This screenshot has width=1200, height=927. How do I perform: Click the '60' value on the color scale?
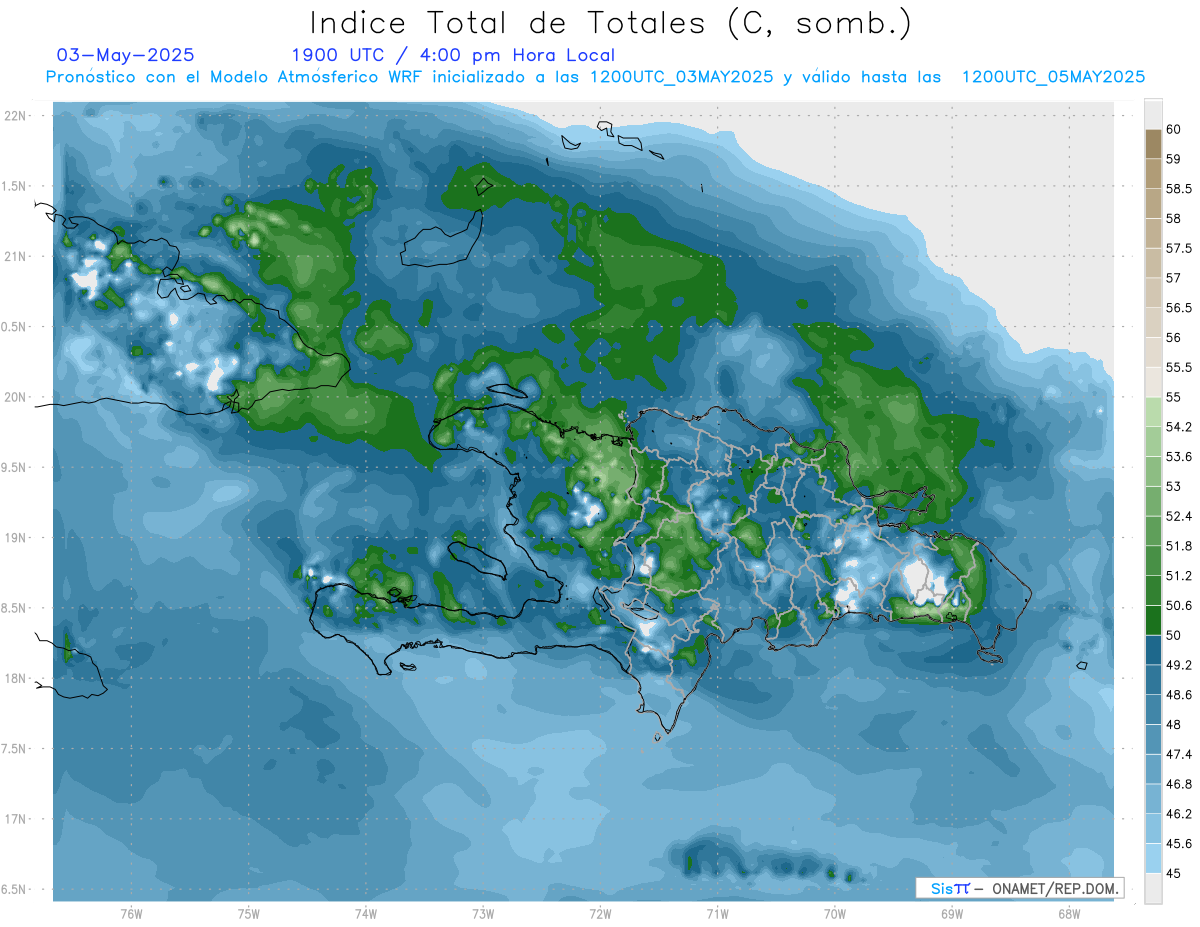pyautogui.click(x=1174, y=130)
